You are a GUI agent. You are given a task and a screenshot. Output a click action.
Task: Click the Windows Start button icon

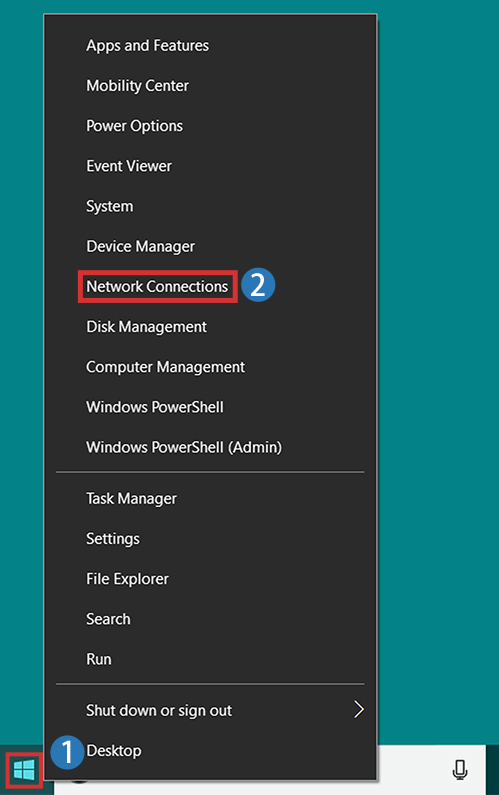[24, 770]
